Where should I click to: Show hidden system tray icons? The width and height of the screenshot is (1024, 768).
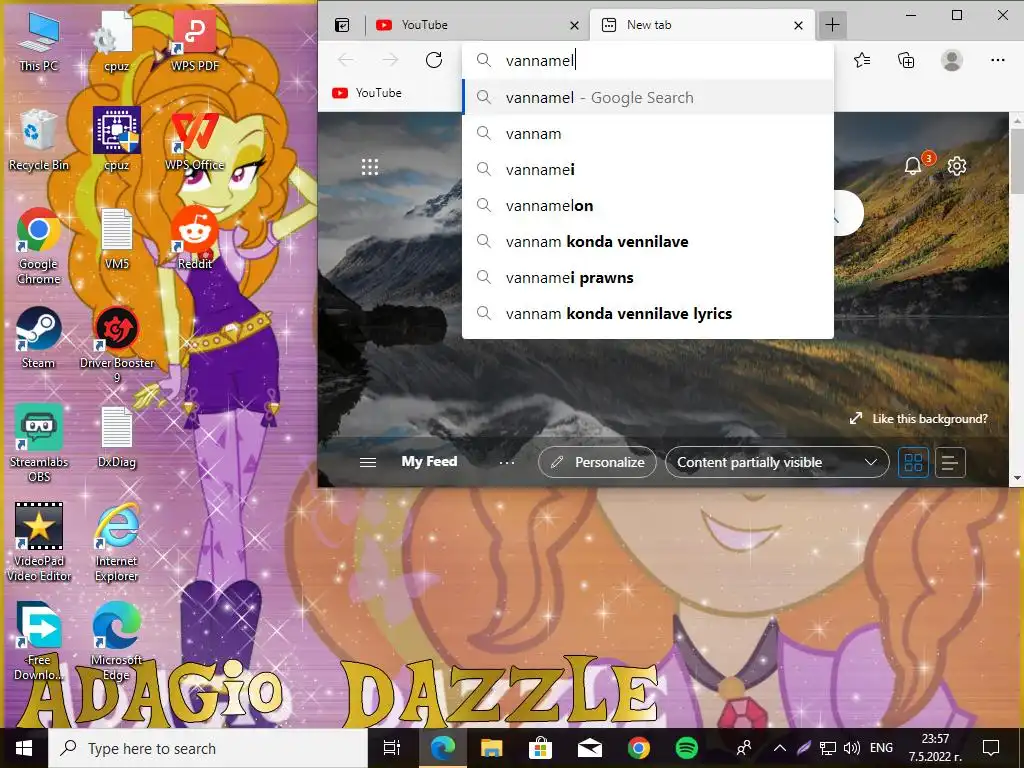click(780, 748)
